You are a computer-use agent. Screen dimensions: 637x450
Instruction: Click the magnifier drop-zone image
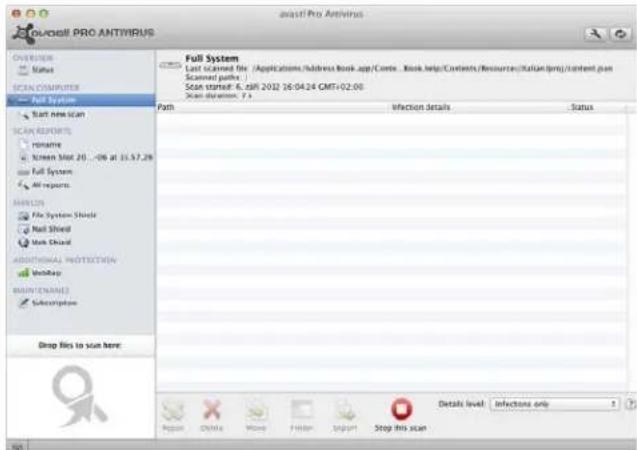[80, 396]
